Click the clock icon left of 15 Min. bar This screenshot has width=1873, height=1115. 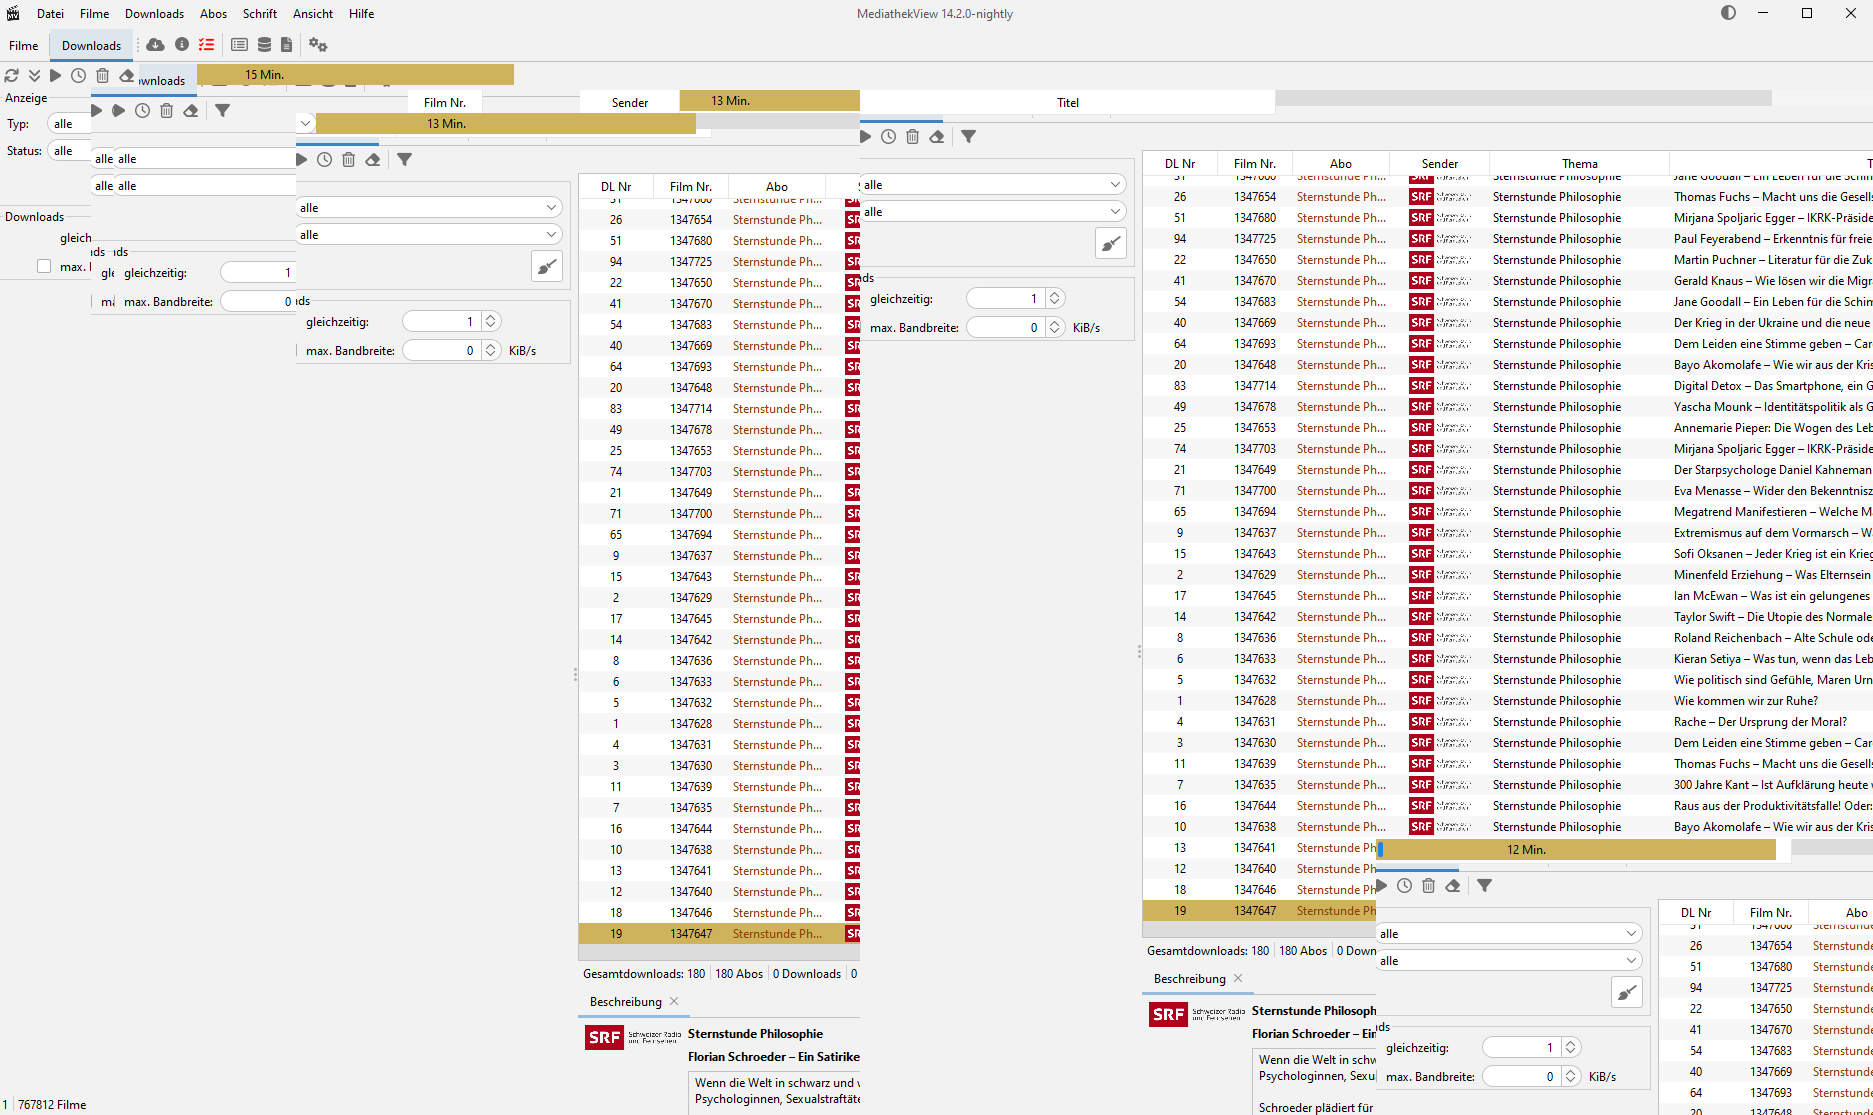click(x=79, y=75)
